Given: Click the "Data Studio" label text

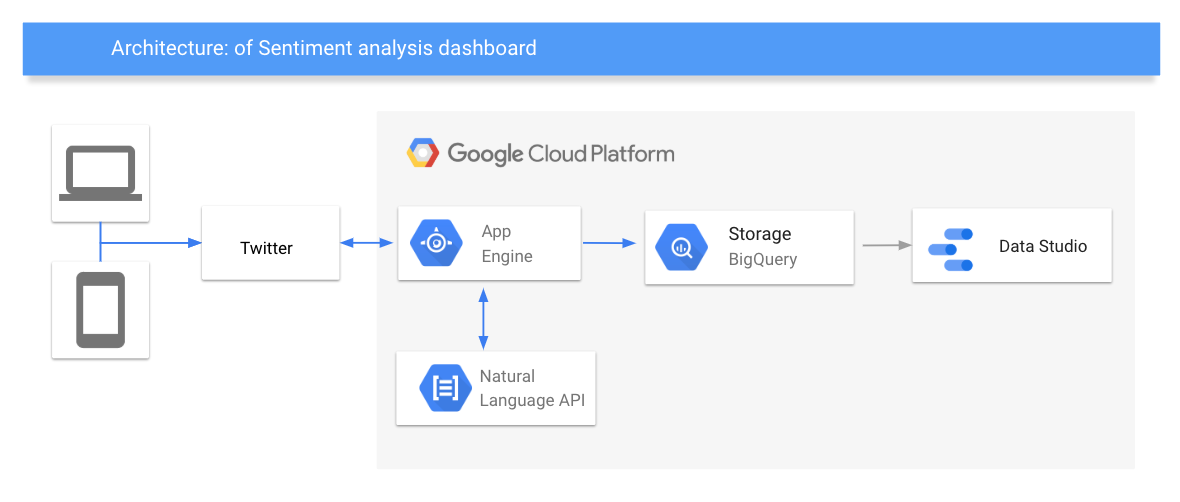Looking at the screenshot, I should (x=1043, y=246).
